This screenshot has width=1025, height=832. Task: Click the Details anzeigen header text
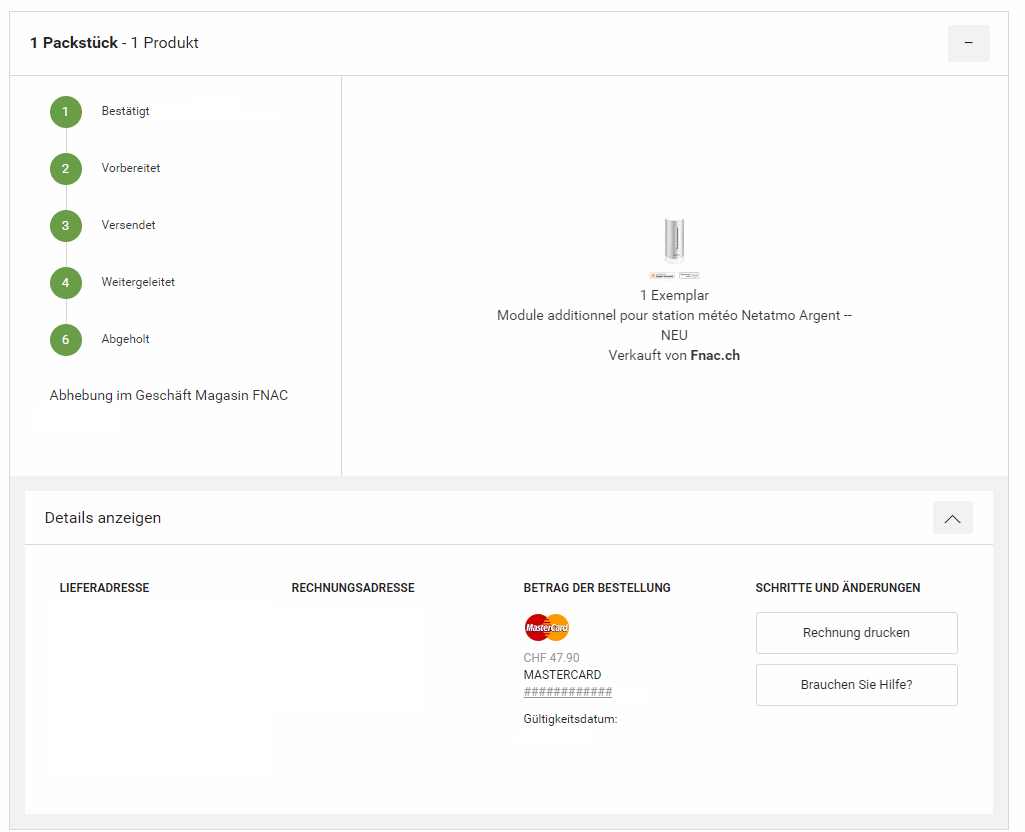(103, 518)
